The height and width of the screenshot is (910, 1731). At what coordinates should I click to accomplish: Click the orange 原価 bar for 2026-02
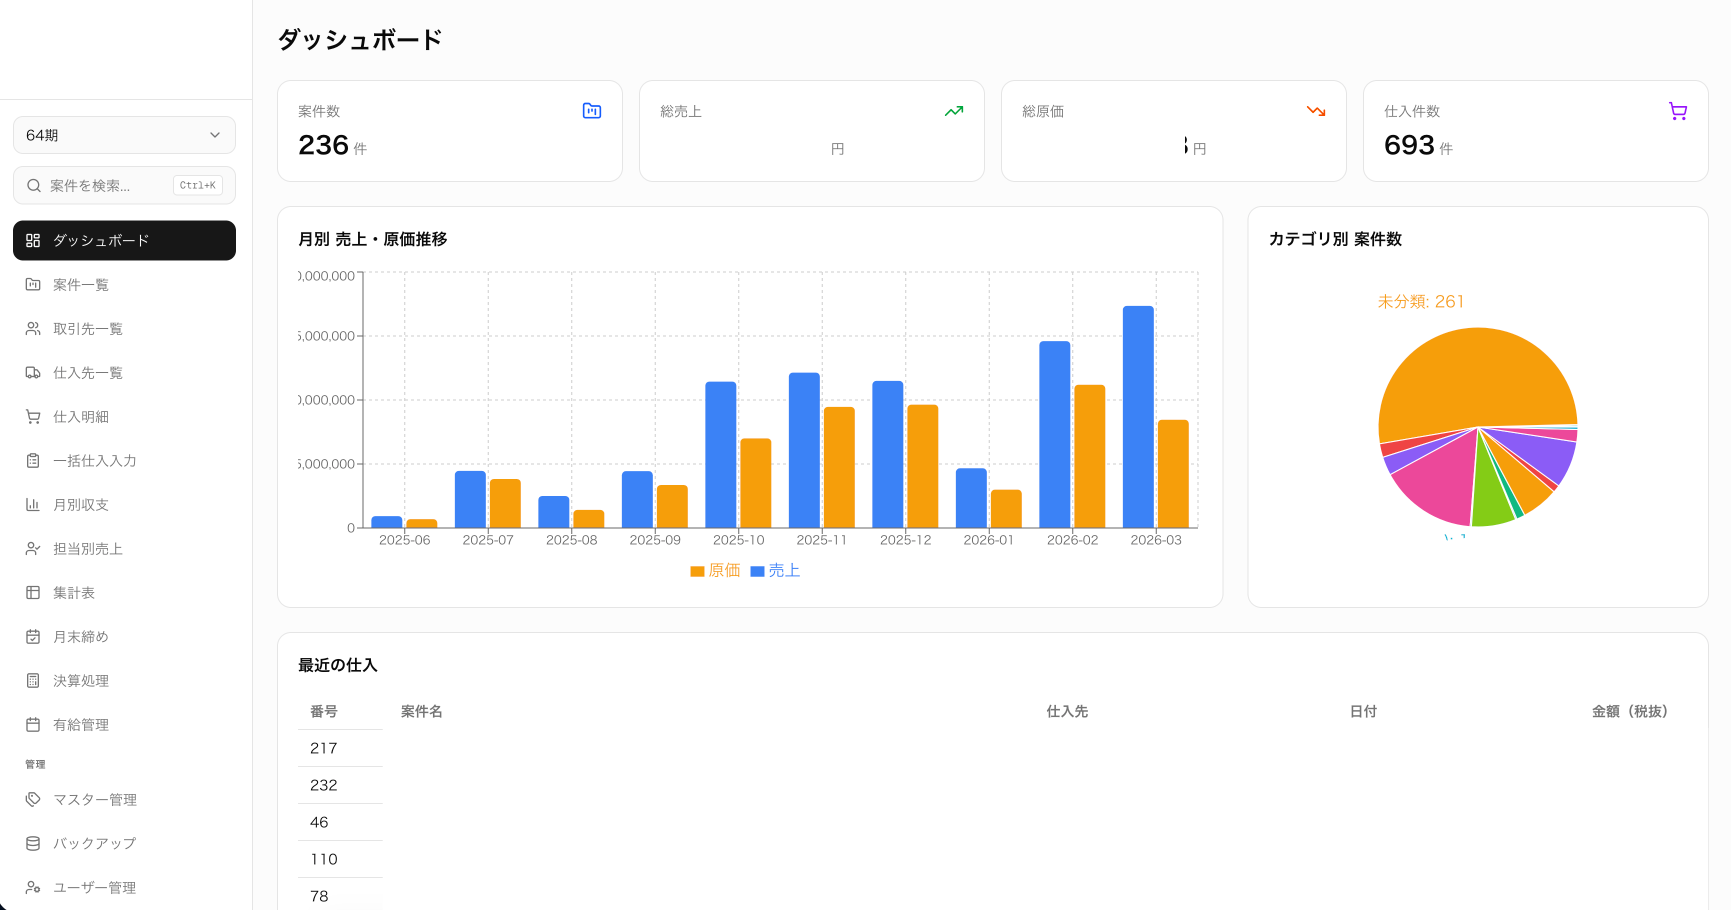pos(1090,456)
